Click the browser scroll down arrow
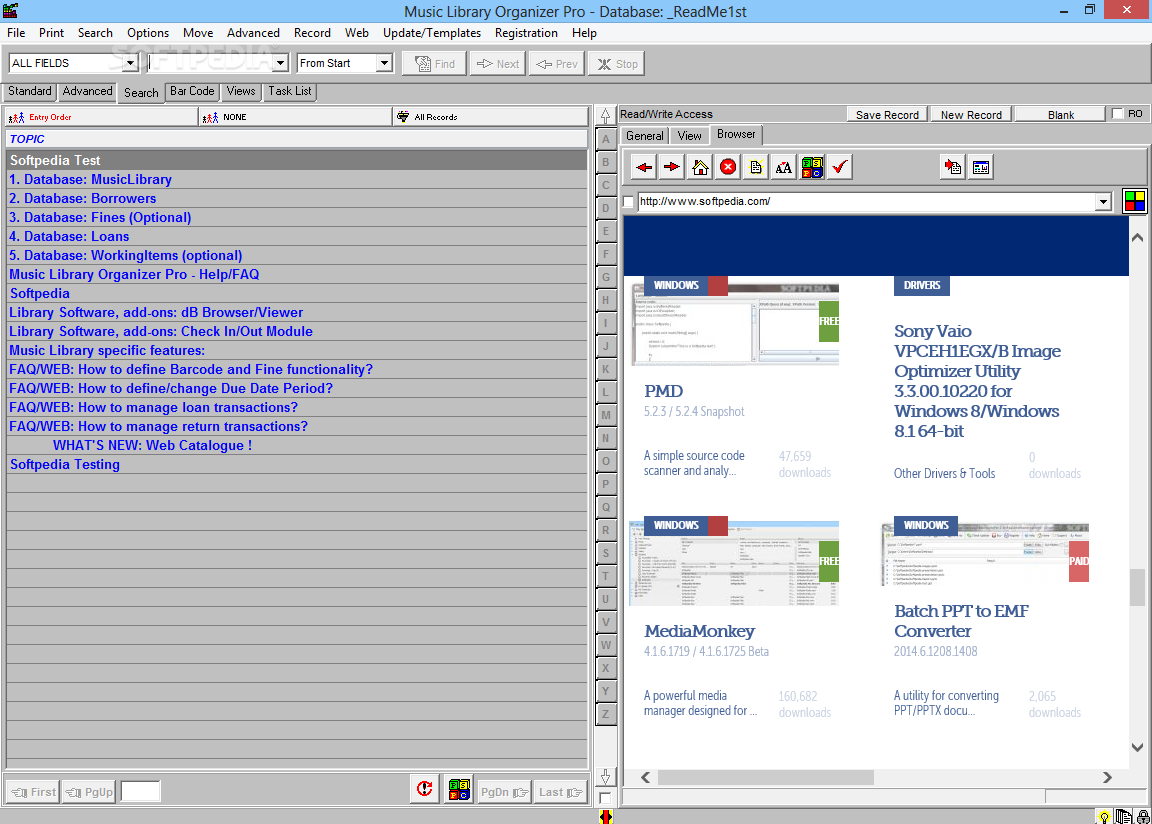 pos(1137,748)
